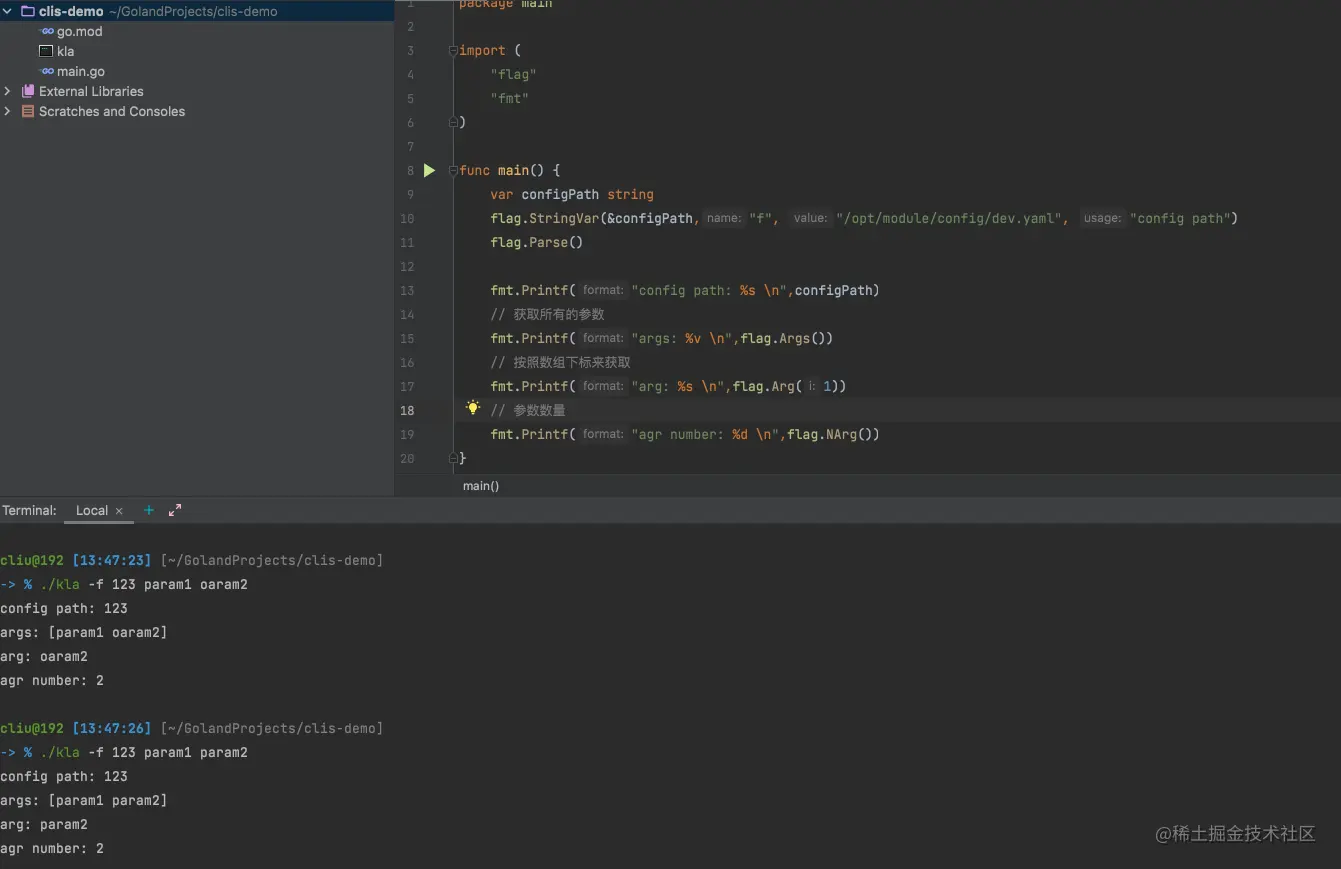
Task: Click terminal command with param1 oaram2
Action: (x=144, y=584)
